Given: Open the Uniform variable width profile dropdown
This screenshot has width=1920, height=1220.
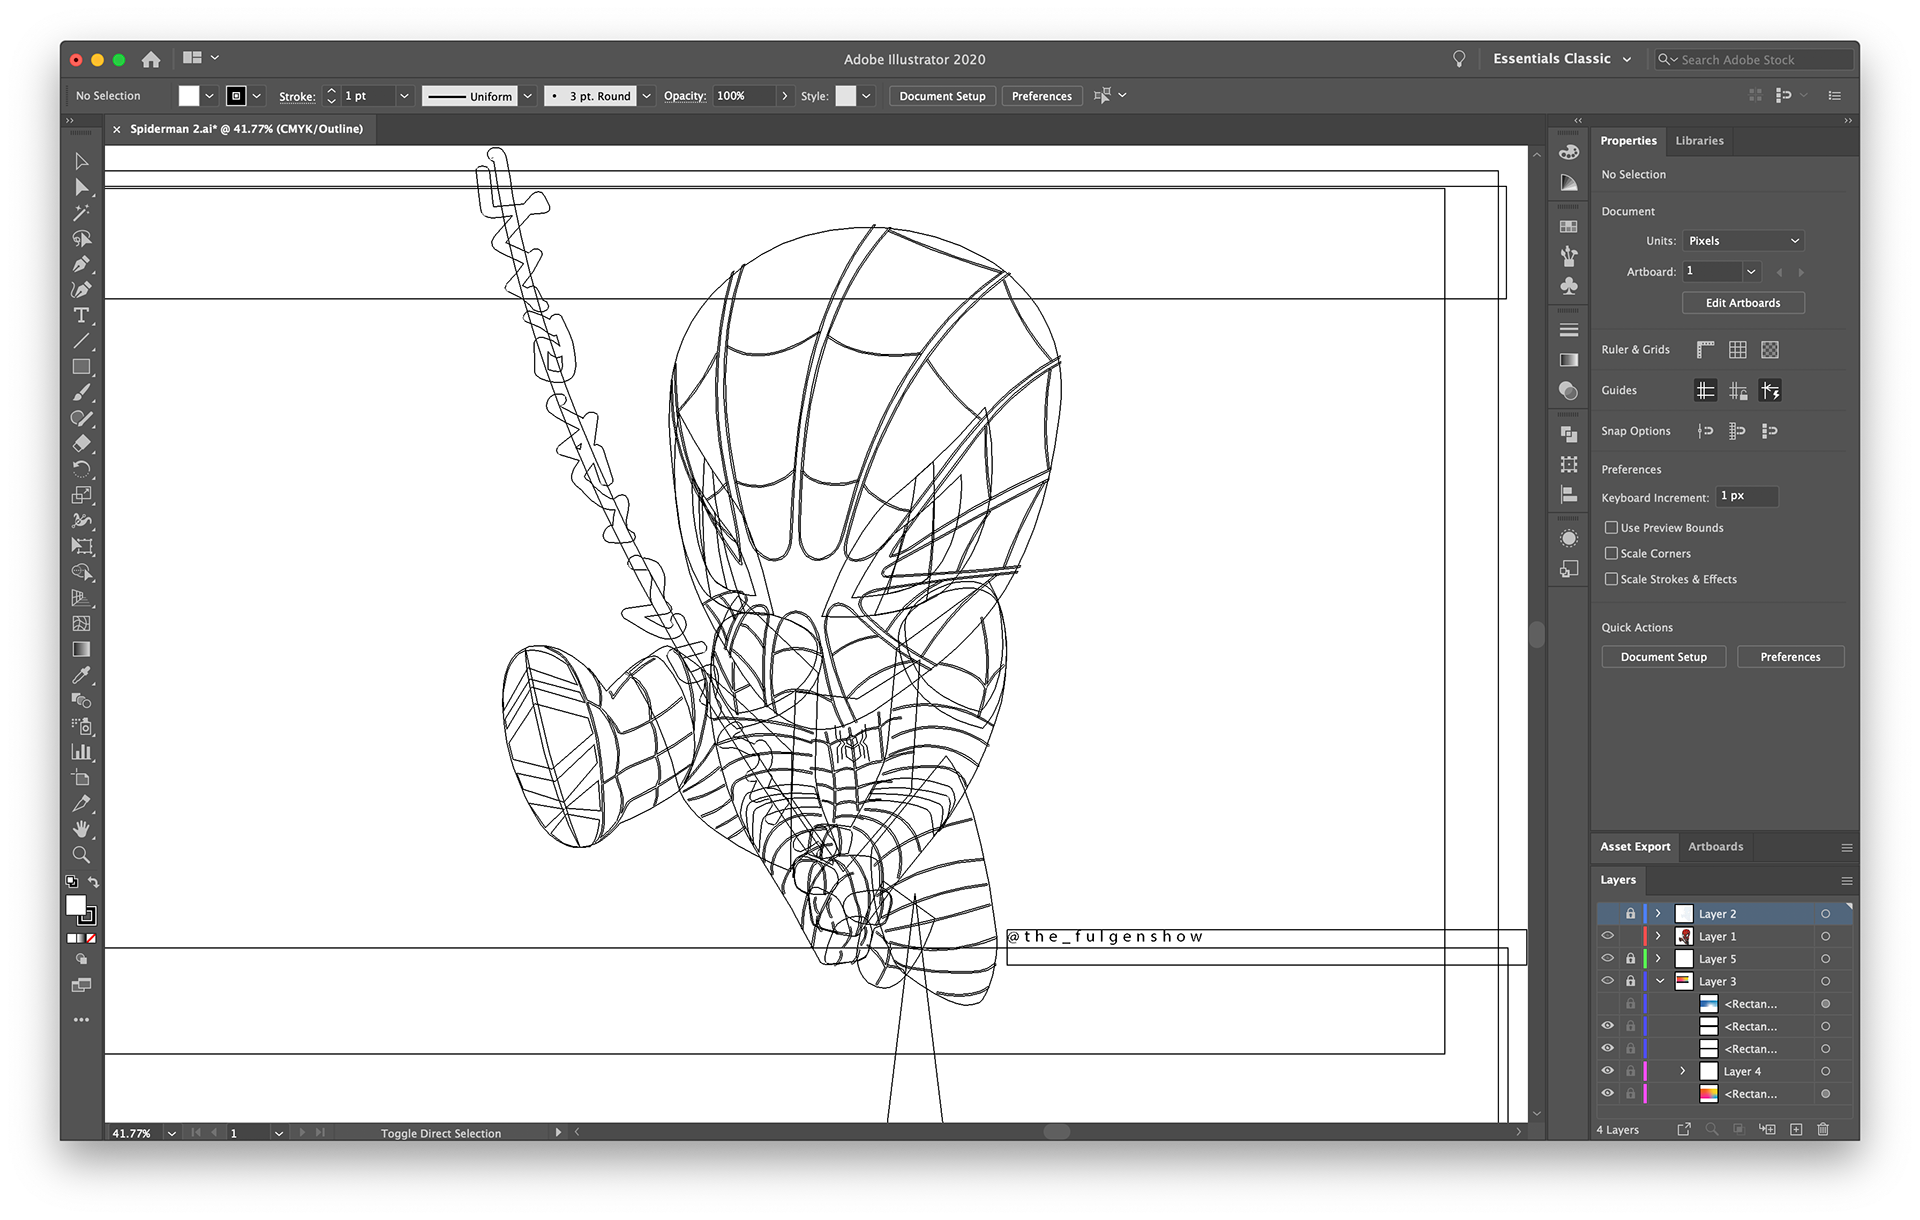Looking at the screenshot, I should tap(527, 96).
